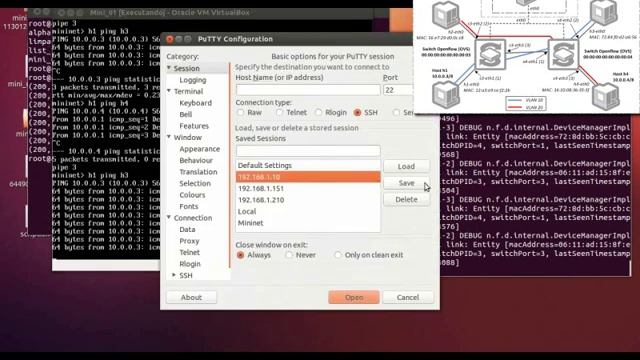Click the upper-left host computer icon in diagram
This screenshot has height=360, width=640.
[446, 15]
